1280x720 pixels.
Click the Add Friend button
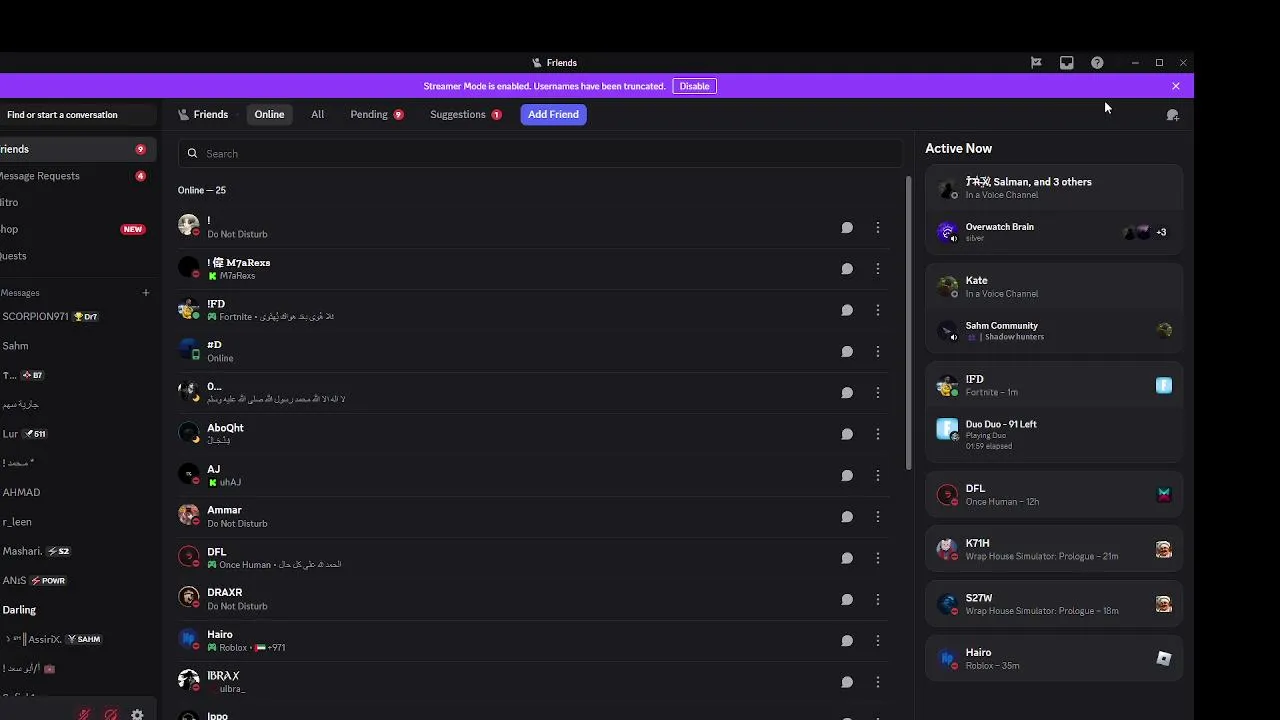(x=553, y=114)
